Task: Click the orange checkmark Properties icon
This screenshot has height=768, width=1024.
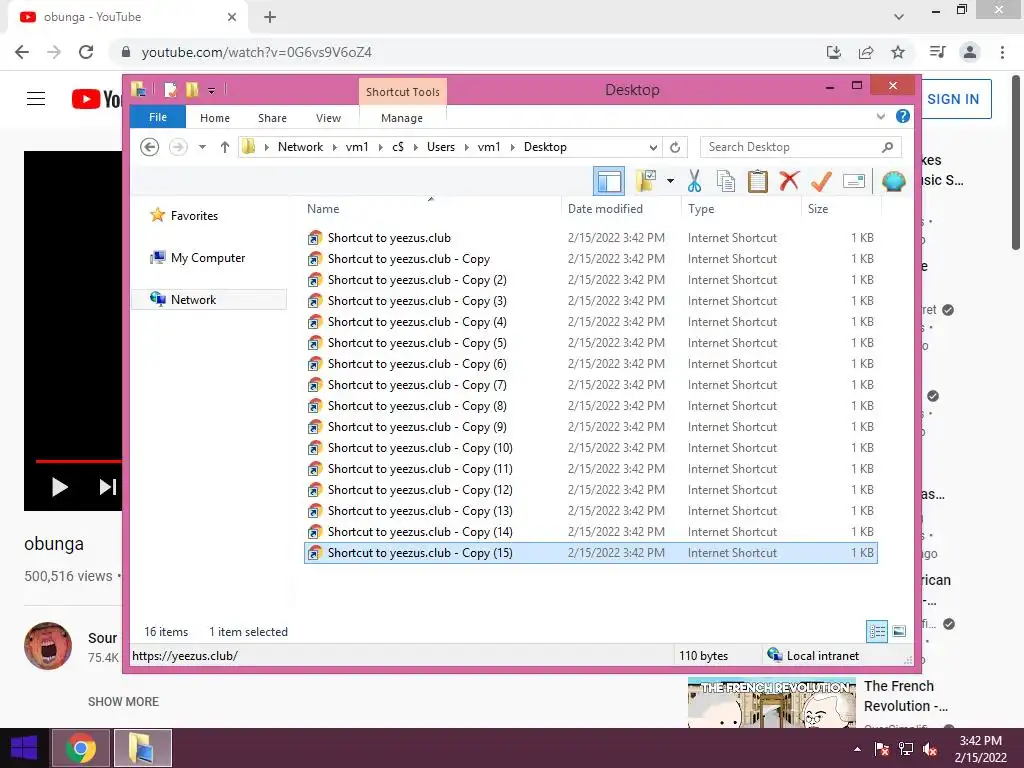Action: click(821, 181)
